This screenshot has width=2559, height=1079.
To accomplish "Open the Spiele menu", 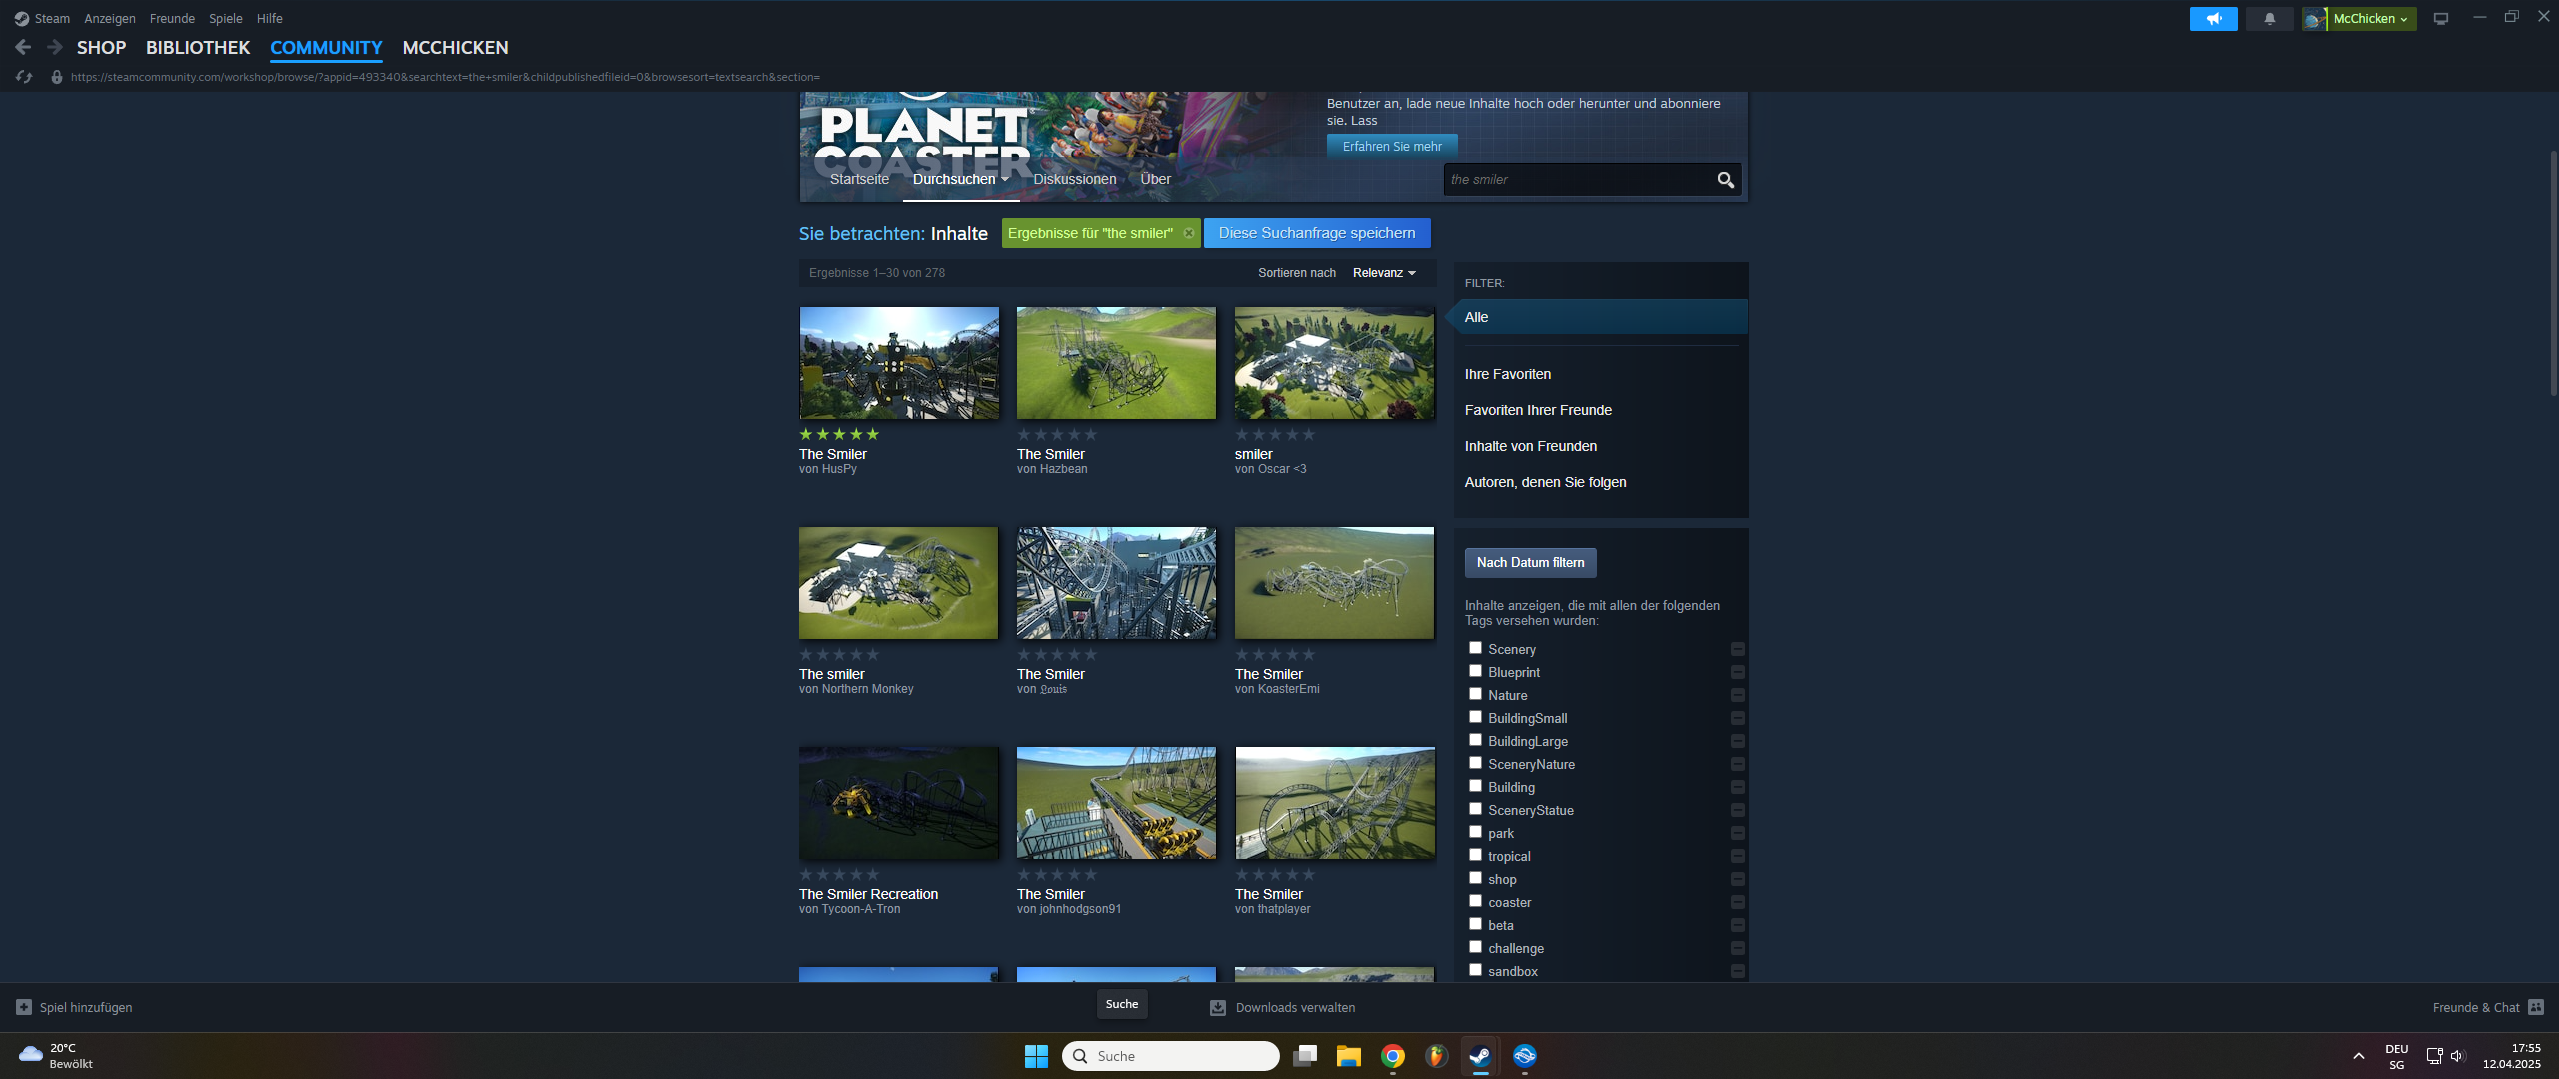I will coord(226,18).
